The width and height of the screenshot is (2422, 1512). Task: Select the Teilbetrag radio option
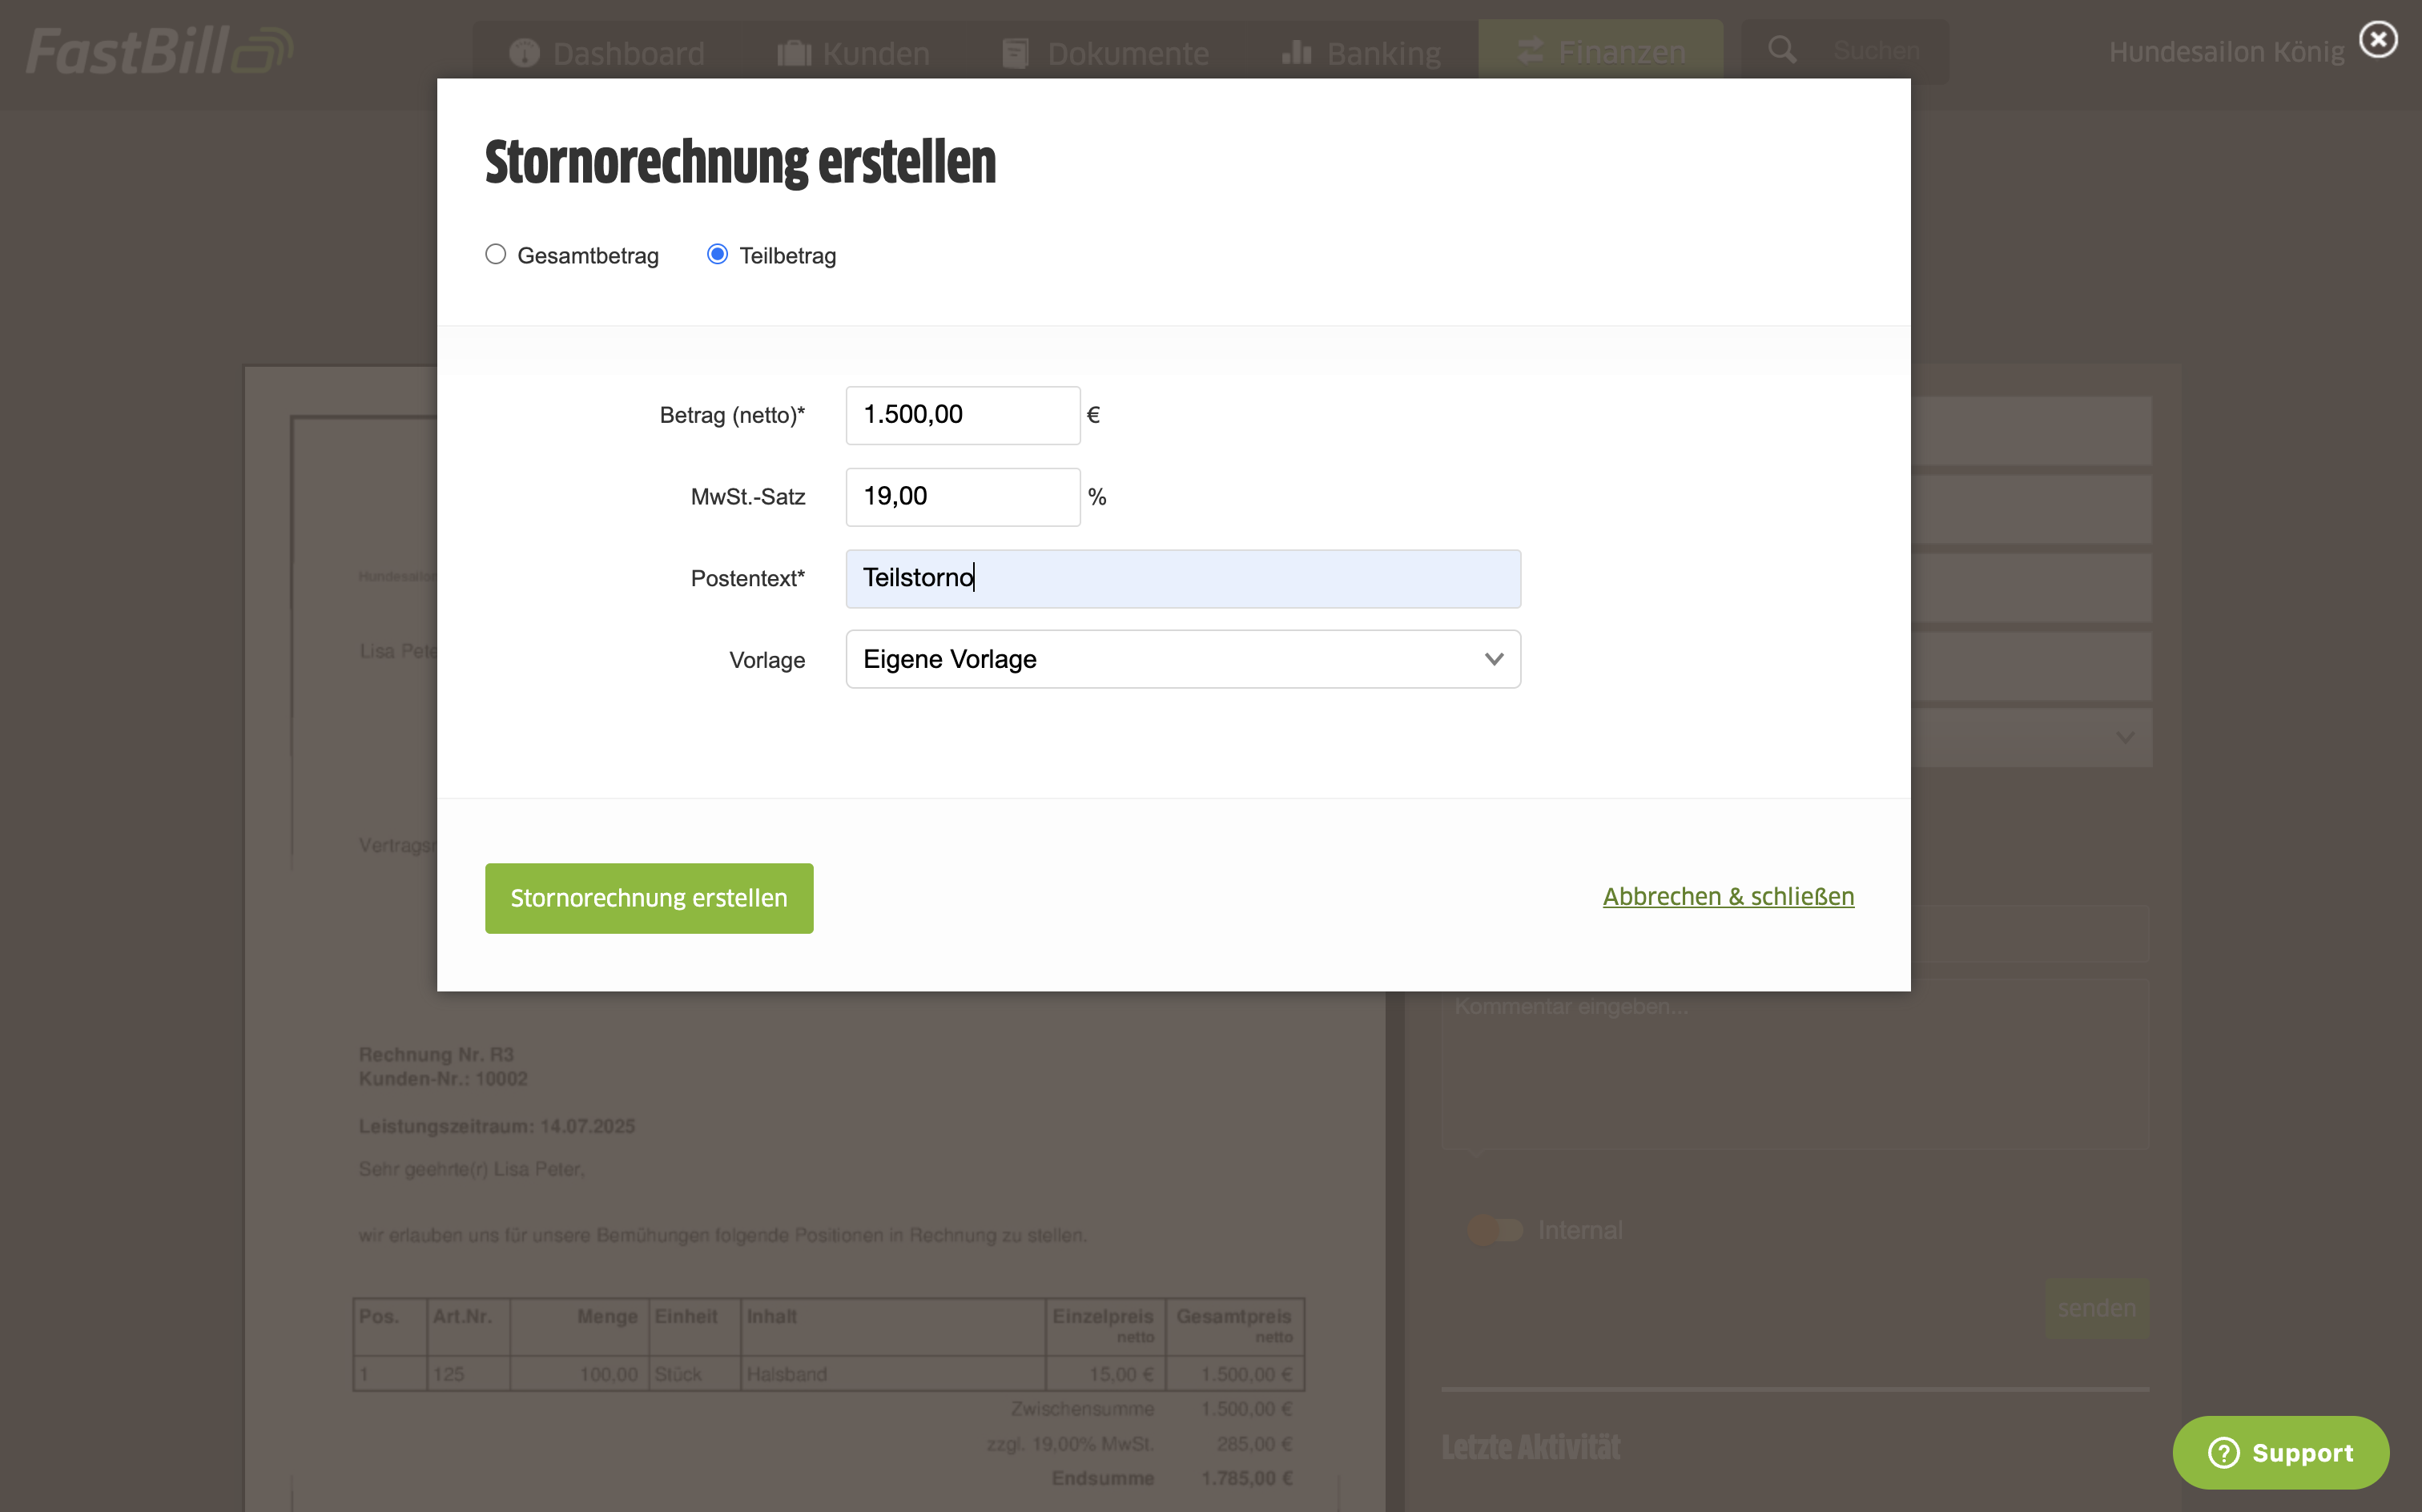[717, 254]
